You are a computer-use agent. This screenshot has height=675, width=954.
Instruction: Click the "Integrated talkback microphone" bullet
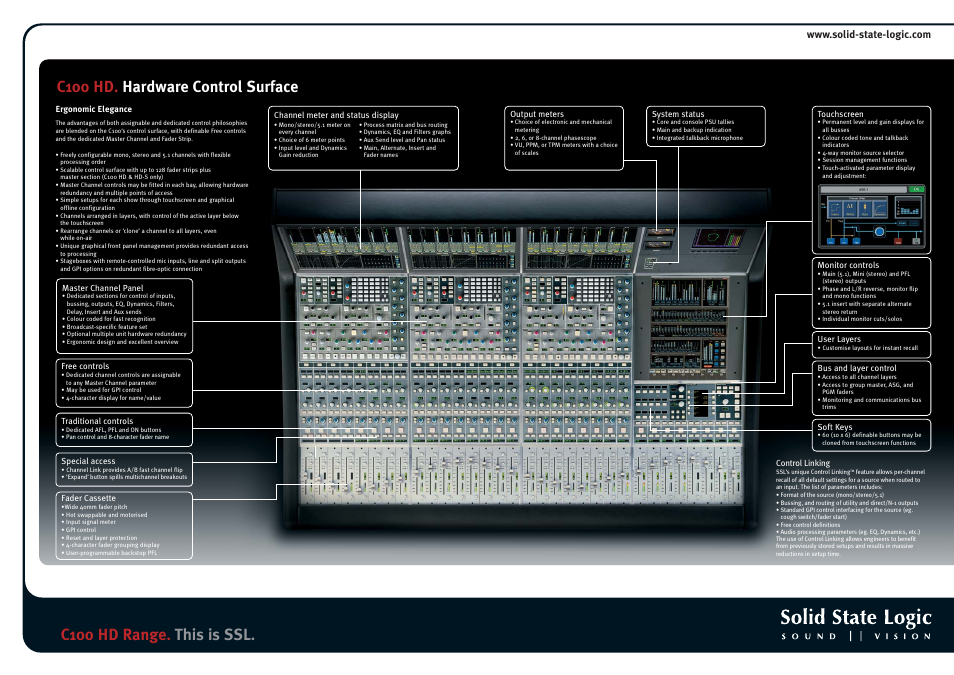(x=697, y=138)
